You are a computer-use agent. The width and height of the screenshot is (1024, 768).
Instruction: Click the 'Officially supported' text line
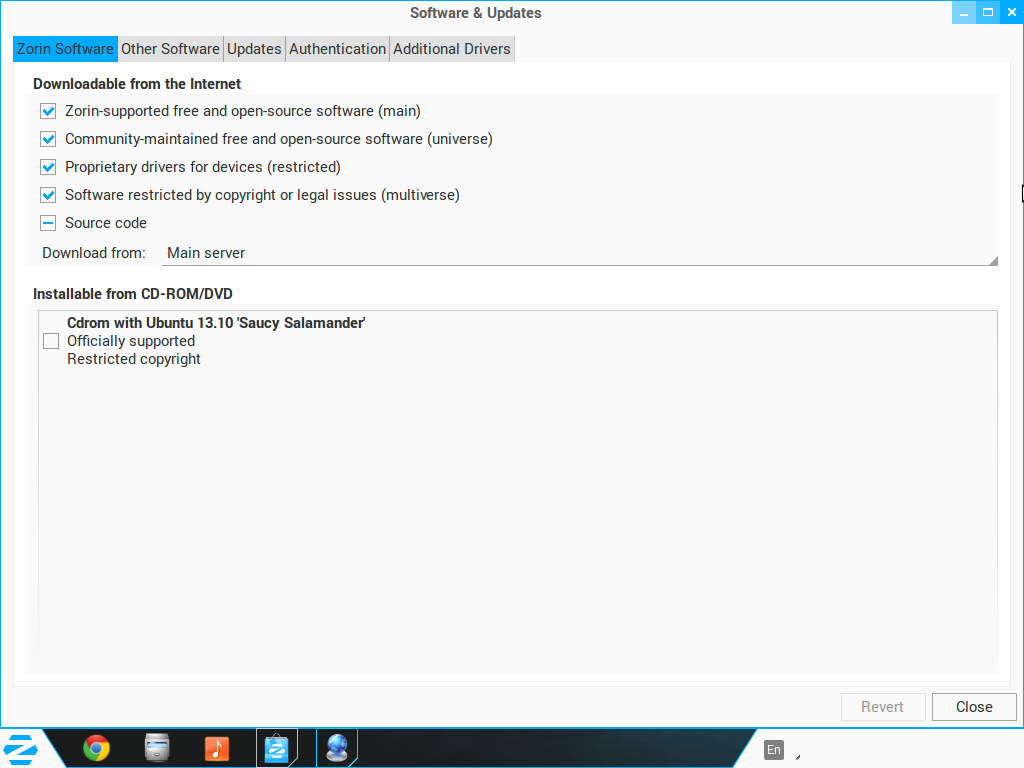131,341
